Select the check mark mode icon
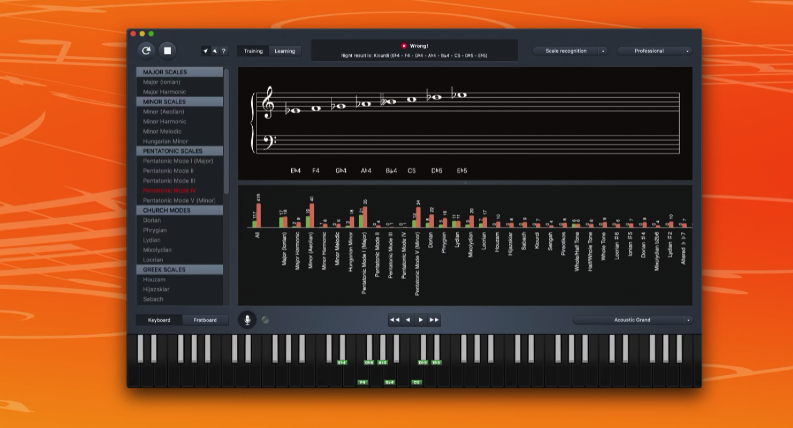Viewport: 793px width, 428px height. [205, 51]
